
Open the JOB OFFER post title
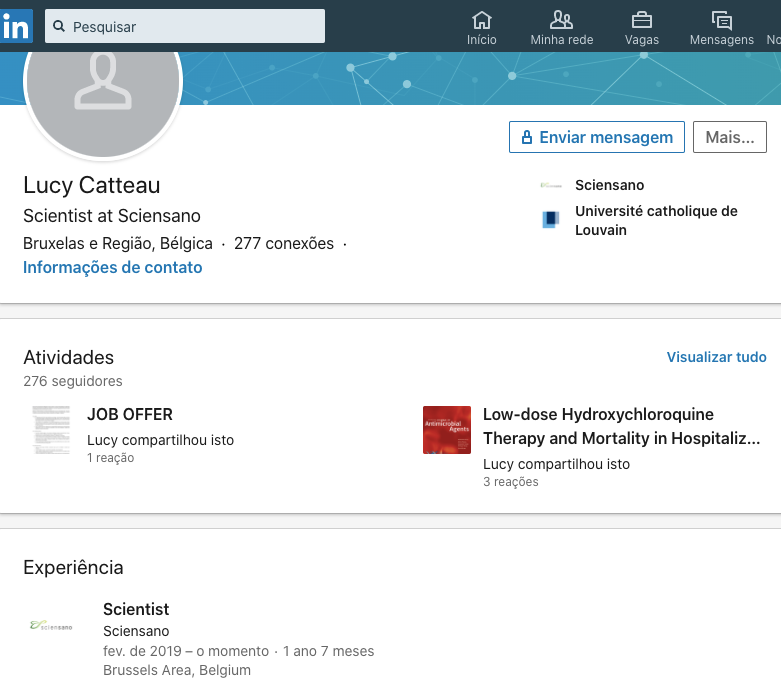[x=130, y=414]
